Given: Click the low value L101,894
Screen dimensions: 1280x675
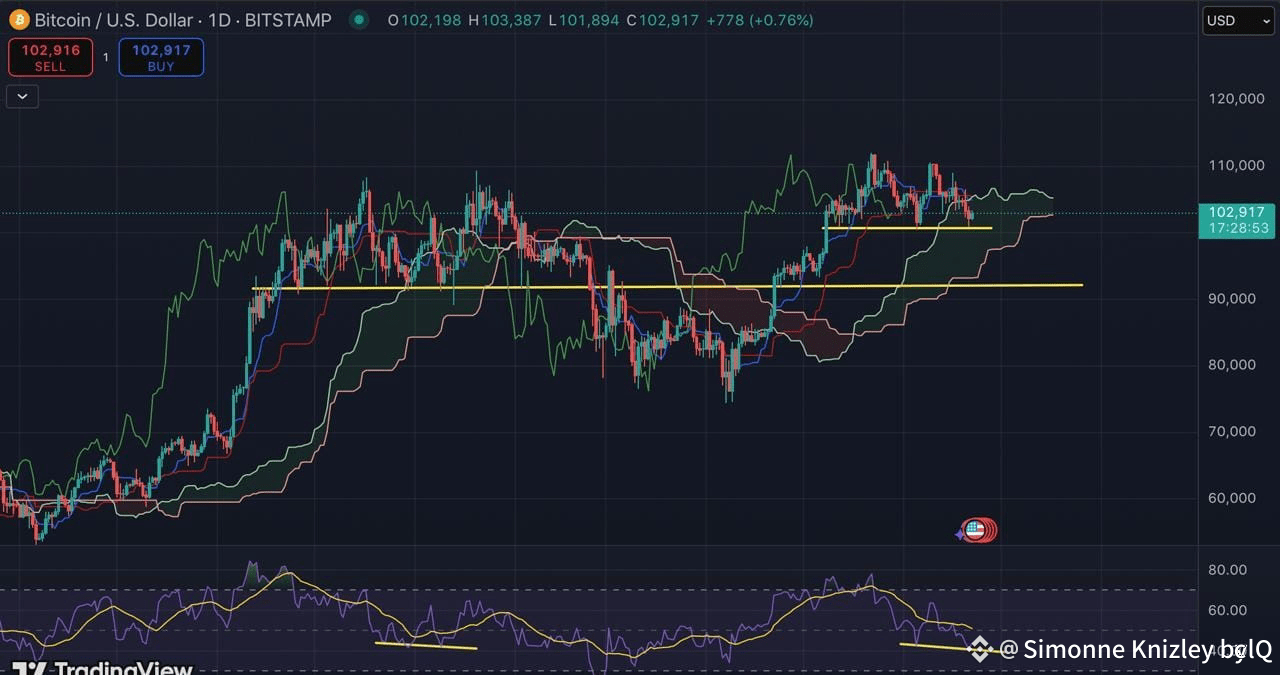Looking at the screenshot, I should click(x=584, y=20).
